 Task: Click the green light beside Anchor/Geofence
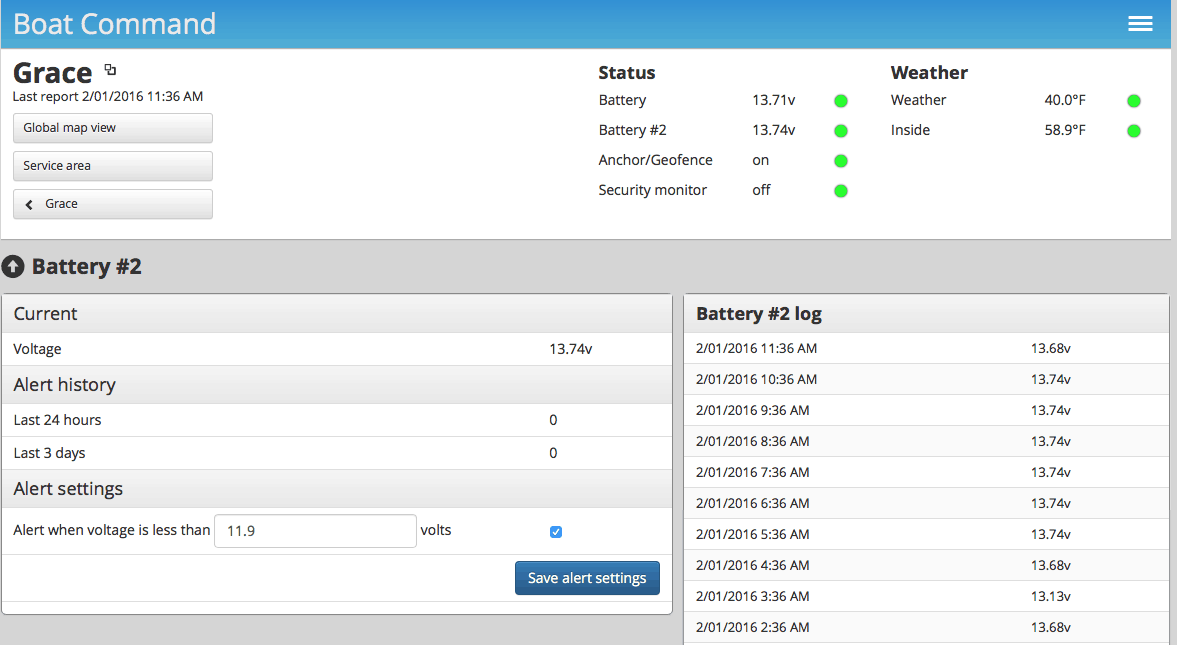point(840,160)
